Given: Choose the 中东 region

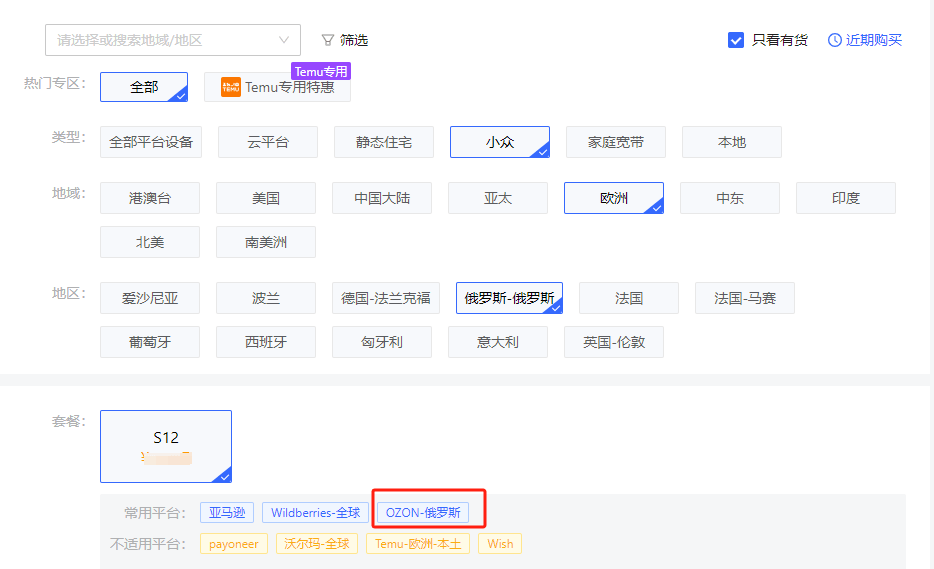Looking at the screenshot, I should click(x=730, y=198).
